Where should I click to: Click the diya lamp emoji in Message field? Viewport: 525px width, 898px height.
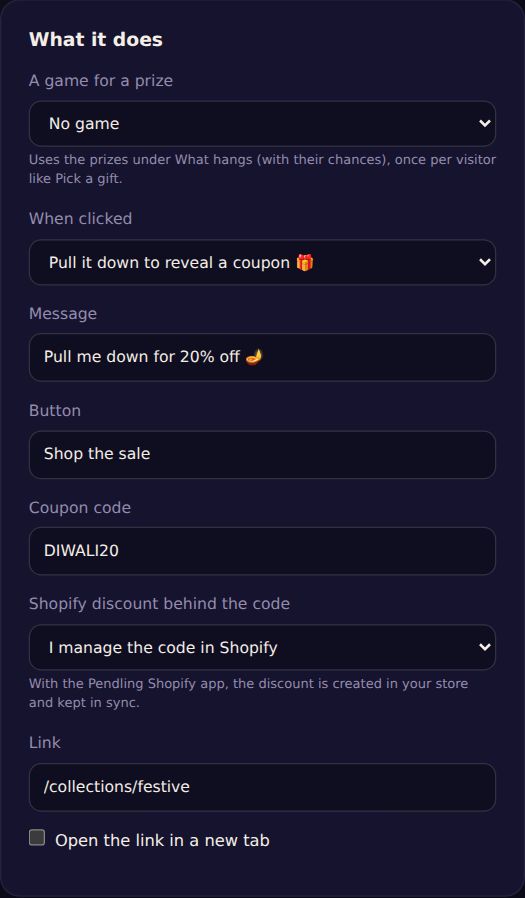(x=254, y=357)
